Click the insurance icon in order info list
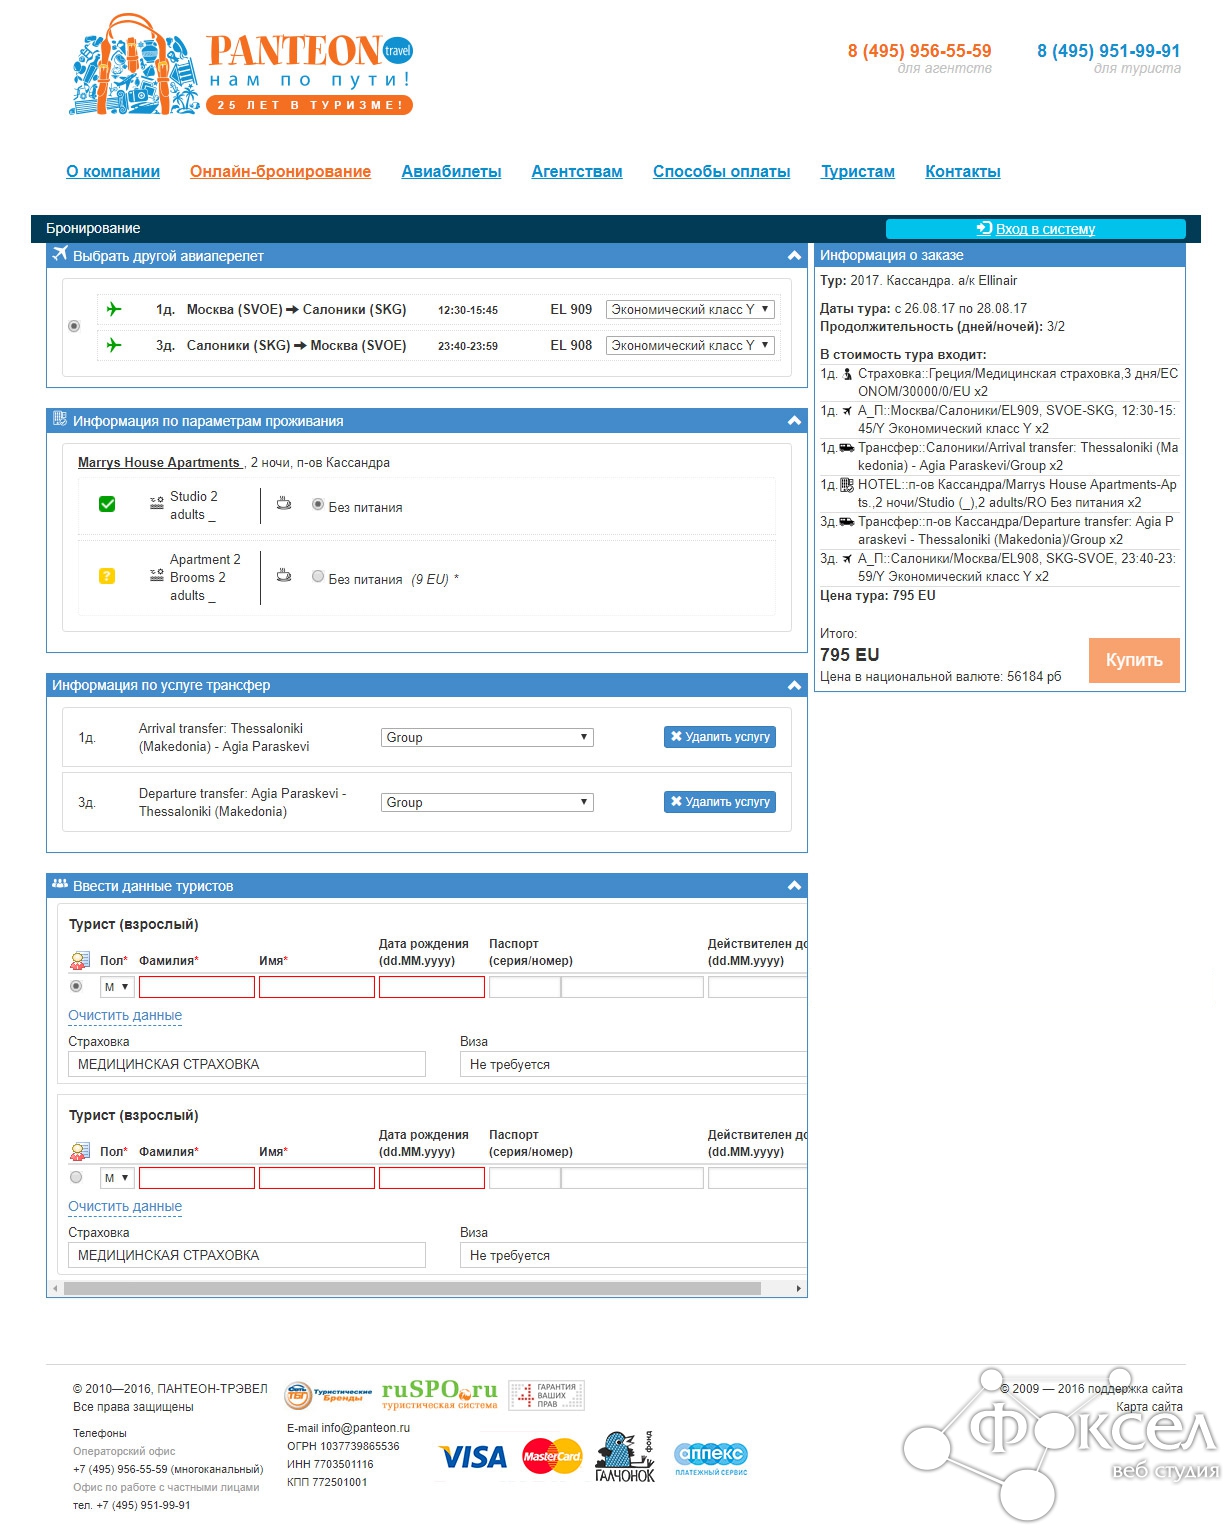Screen dimensions: 1232x1529 pyautogui.click(x=847, y=374)
